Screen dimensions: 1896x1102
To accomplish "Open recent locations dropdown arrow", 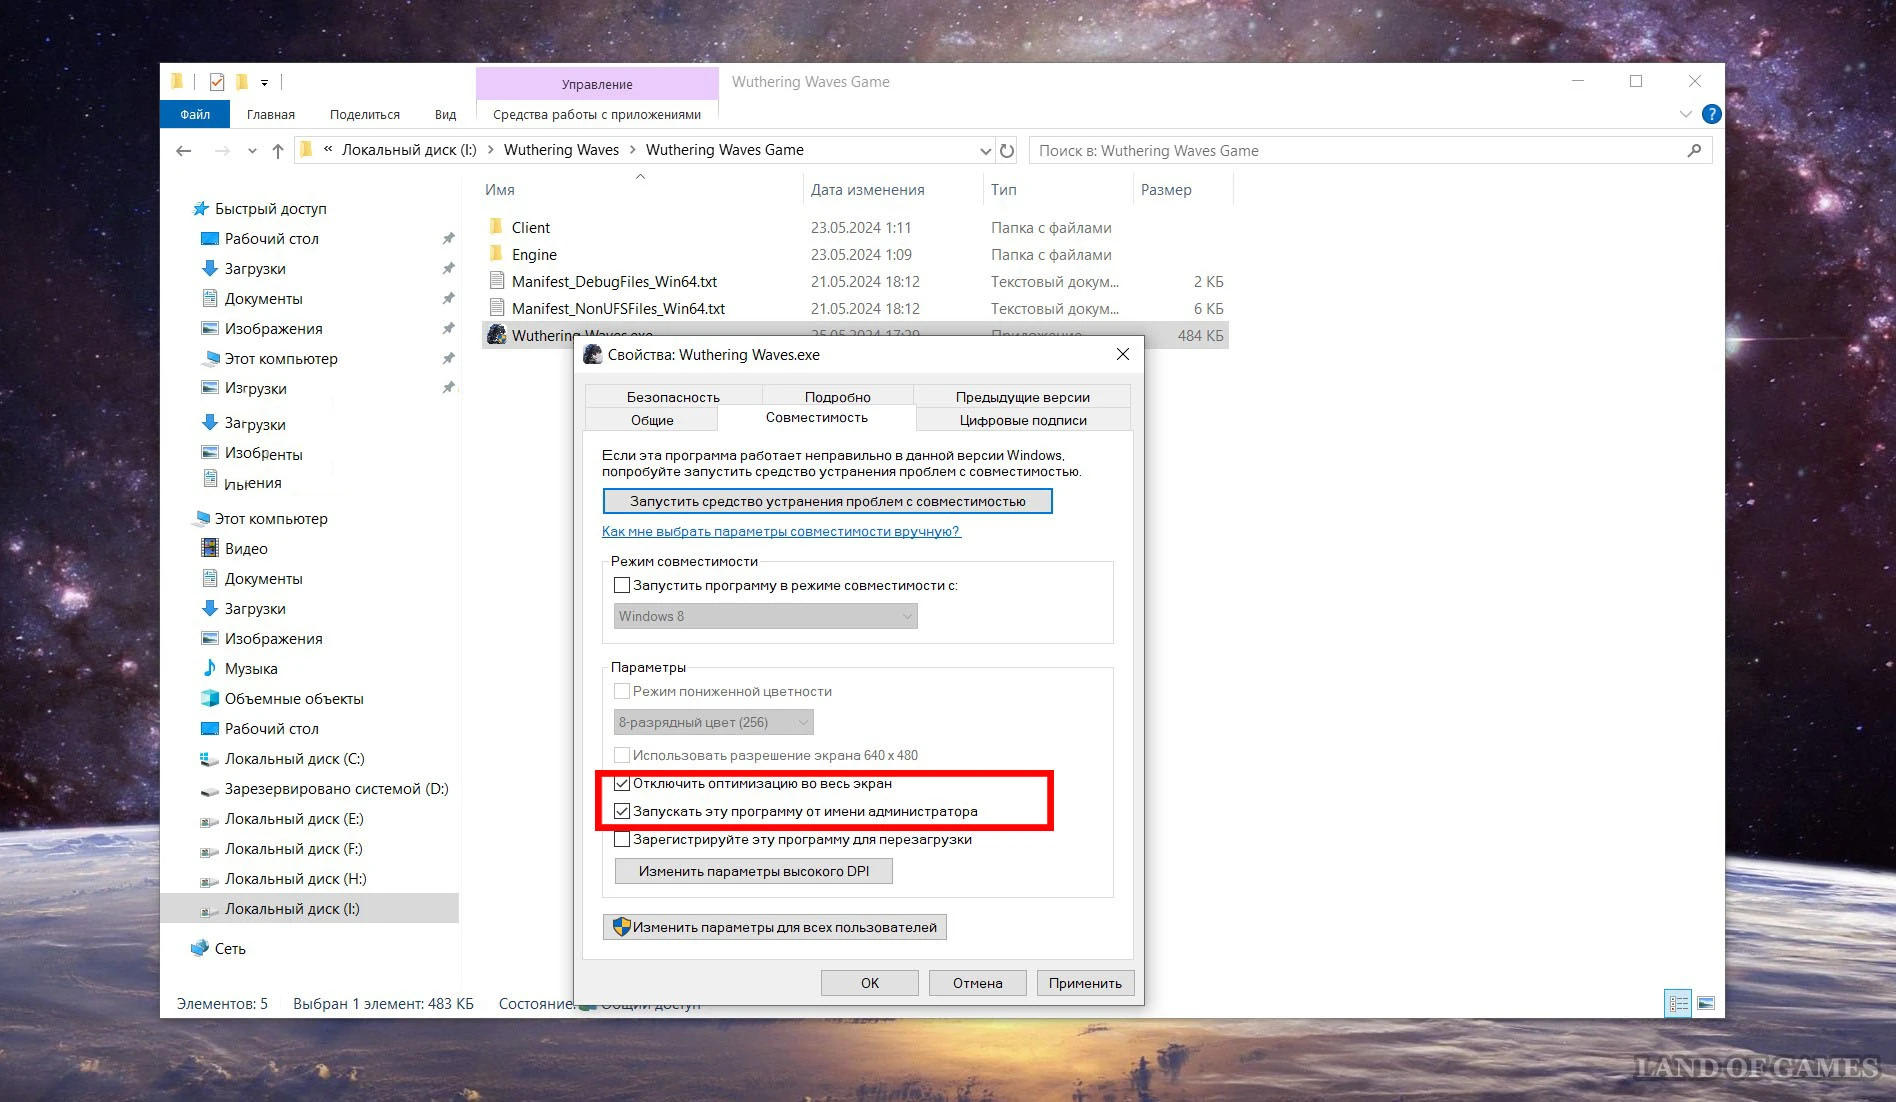I will pos(252,151).
